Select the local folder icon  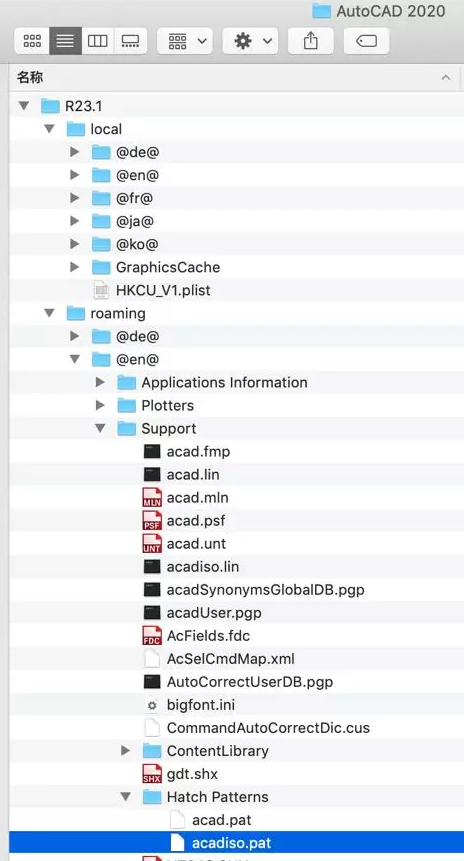[x=76, y=128]
